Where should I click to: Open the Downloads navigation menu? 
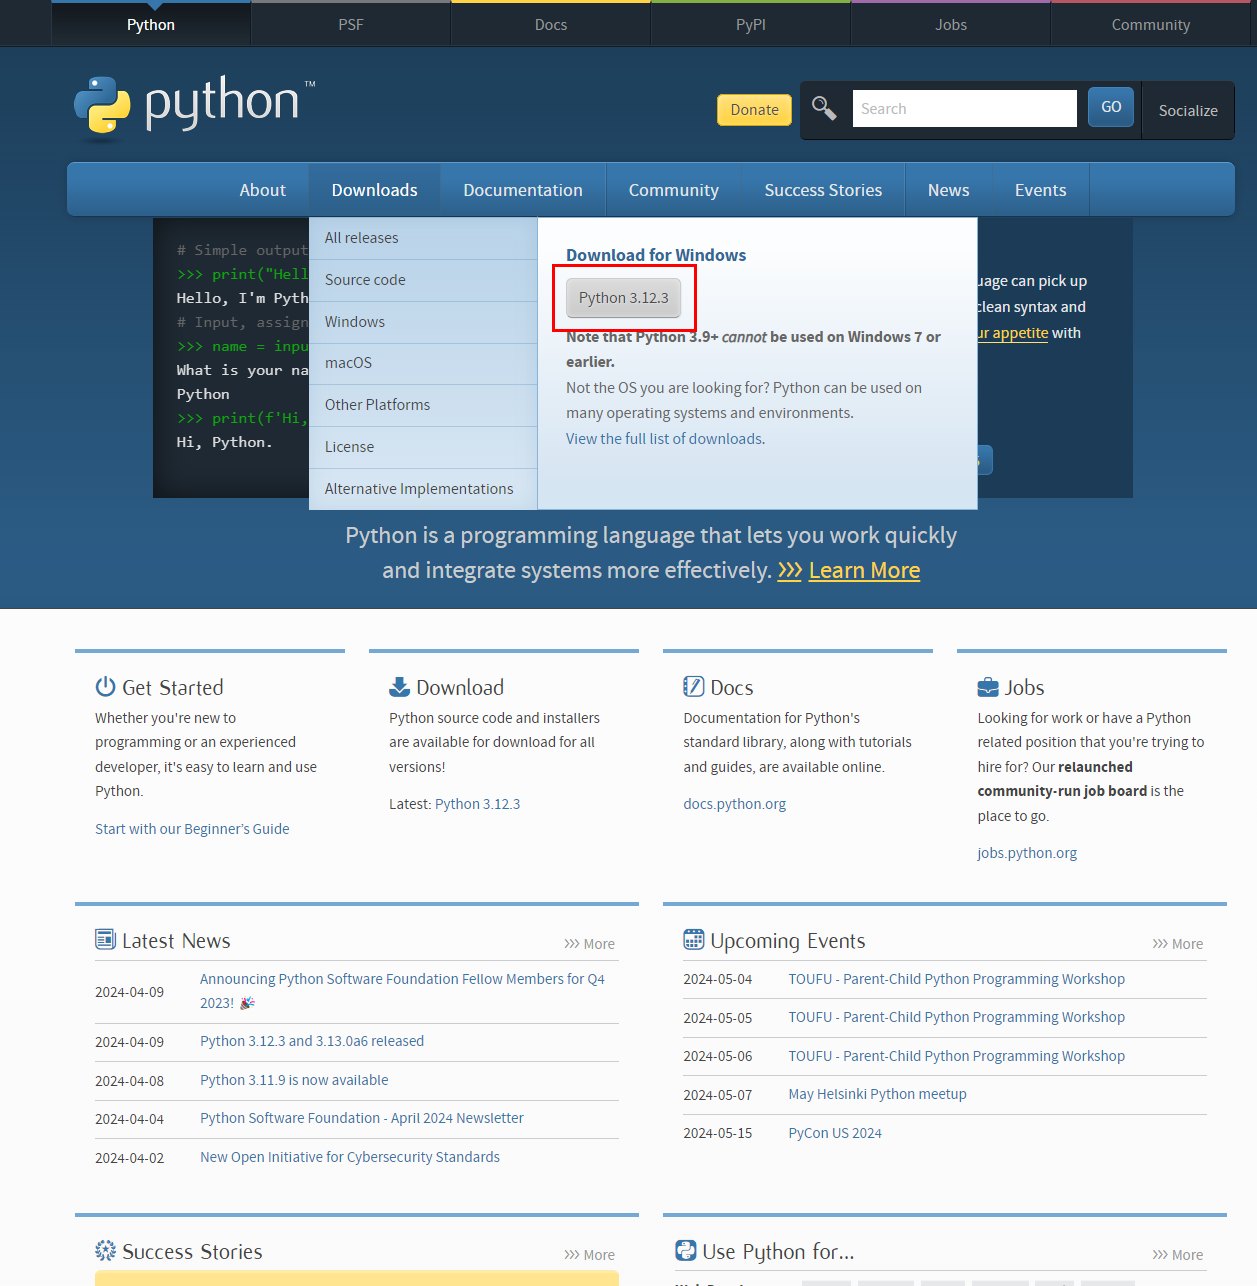pyautogui.click(x=375, y=190)
